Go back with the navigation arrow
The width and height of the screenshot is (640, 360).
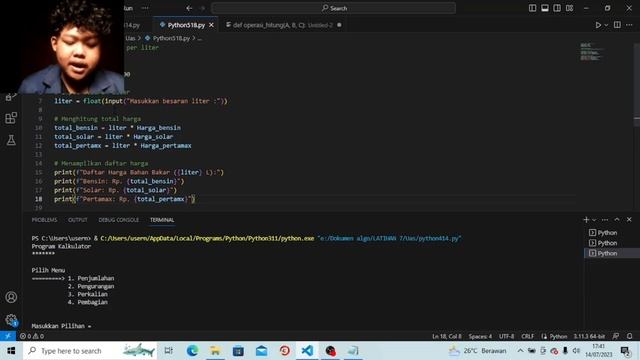coord(189,8)
